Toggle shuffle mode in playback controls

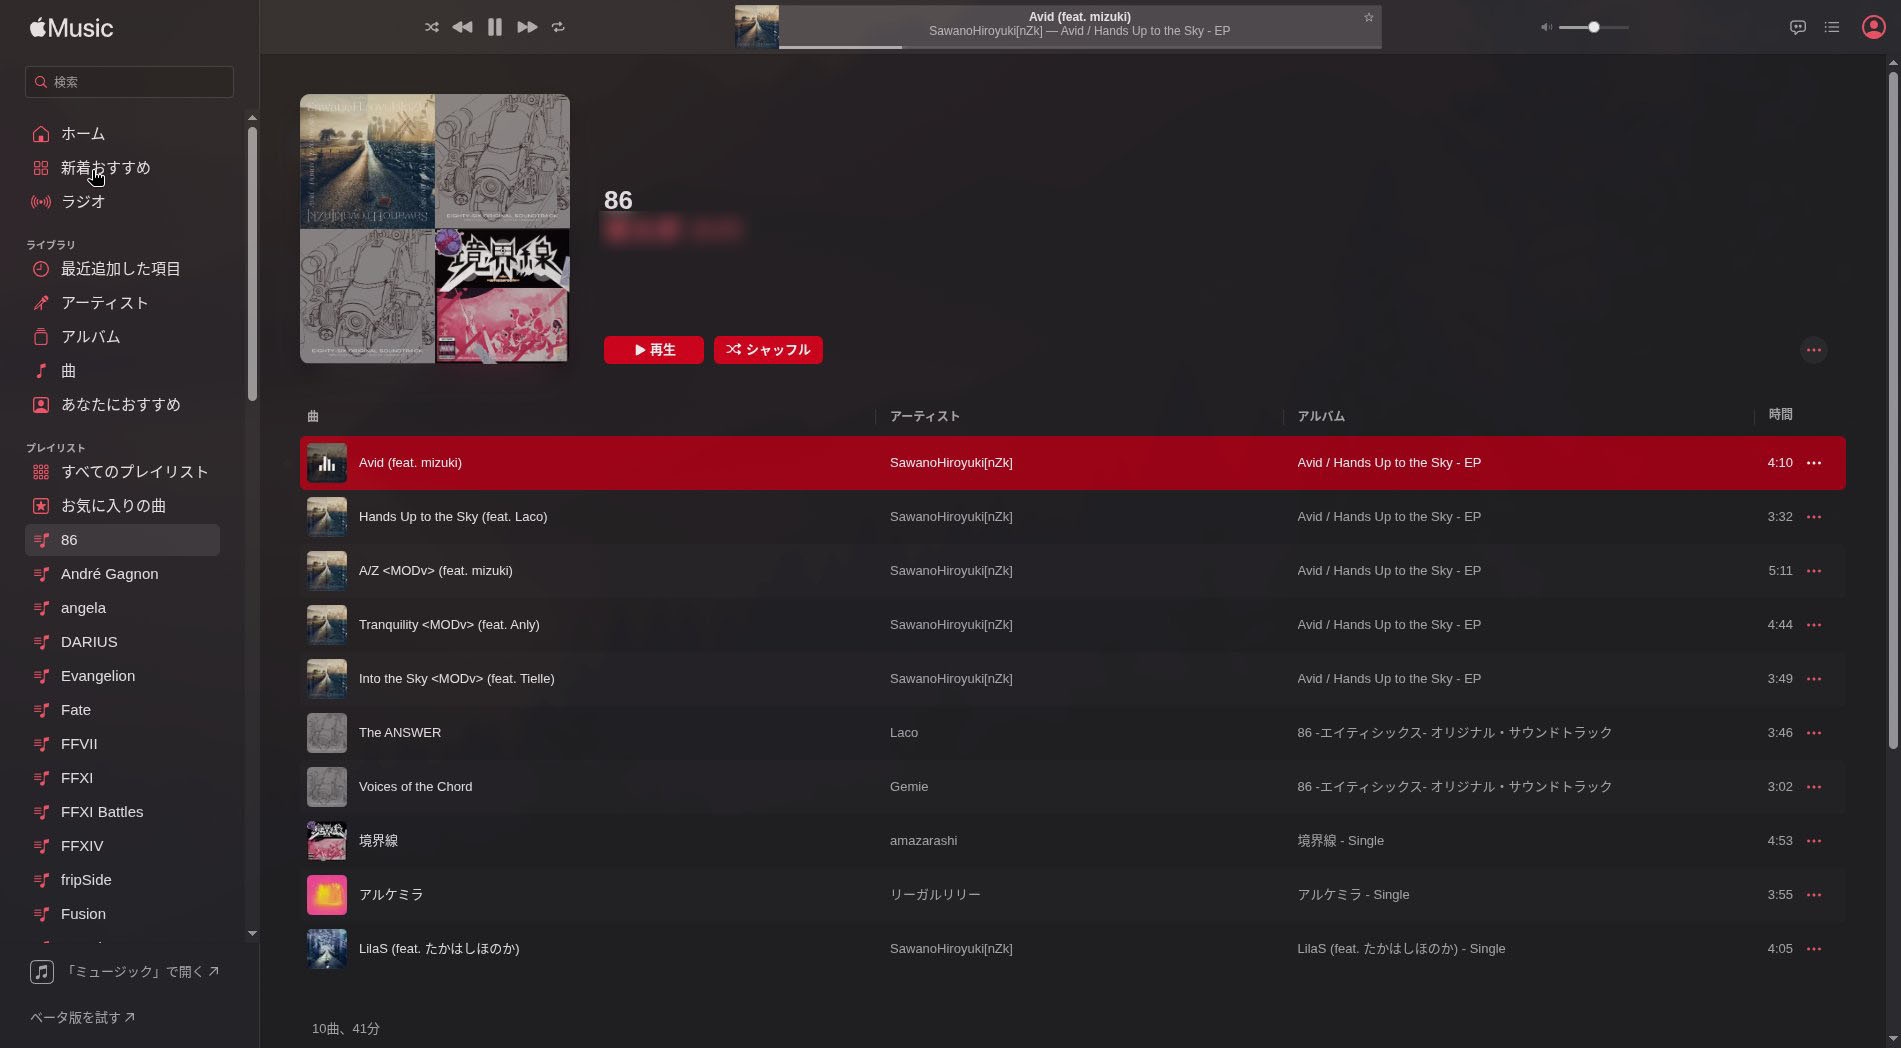coord(431,27)
